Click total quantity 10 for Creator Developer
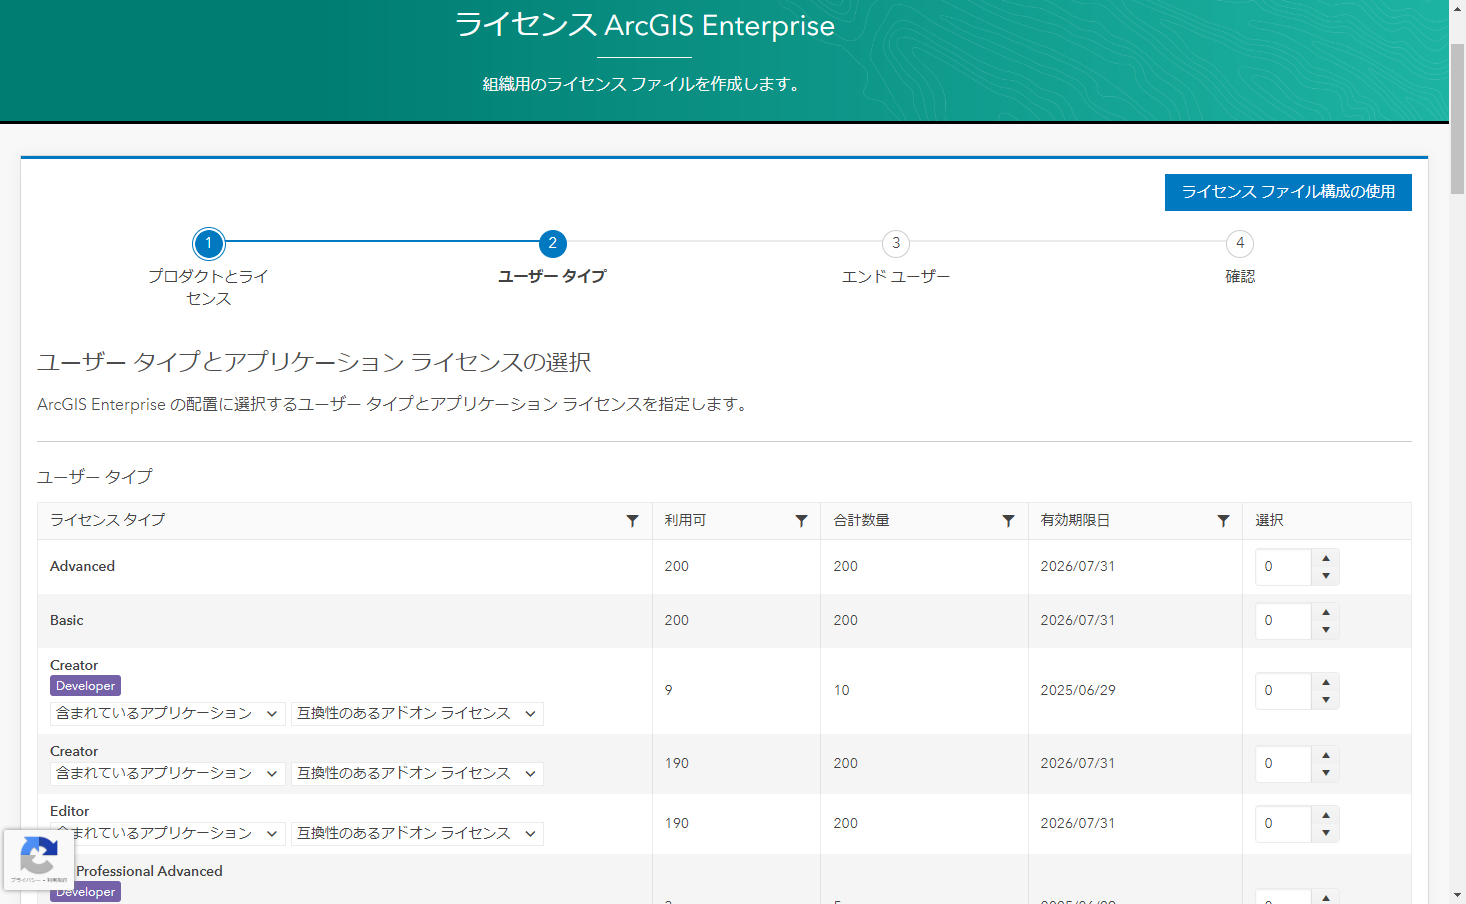This screenshot has width=1466, height=904. 841,690
